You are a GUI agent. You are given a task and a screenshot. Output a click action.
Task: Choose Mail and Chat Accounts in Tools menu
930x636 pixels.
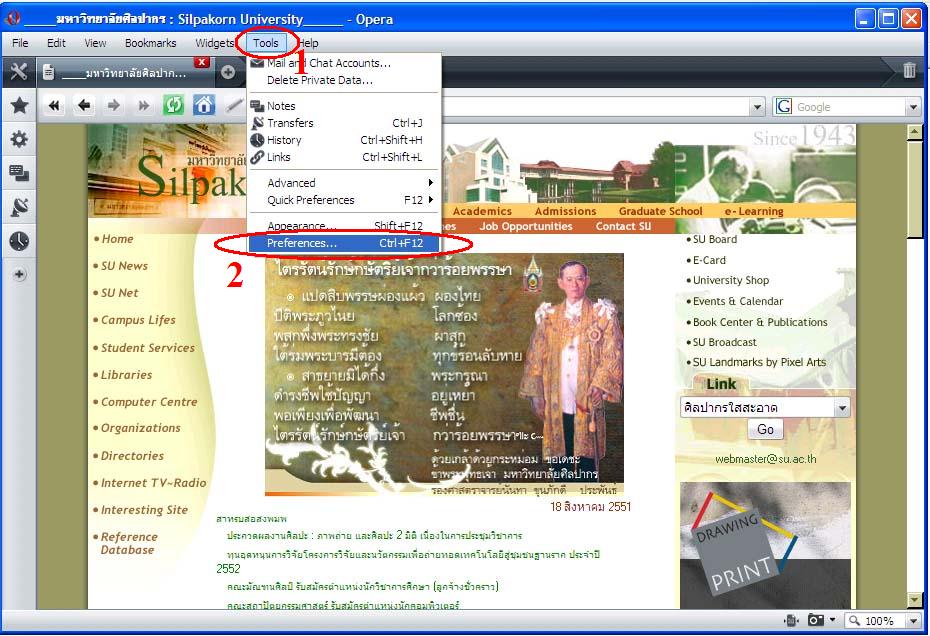(x=344, y=63)
